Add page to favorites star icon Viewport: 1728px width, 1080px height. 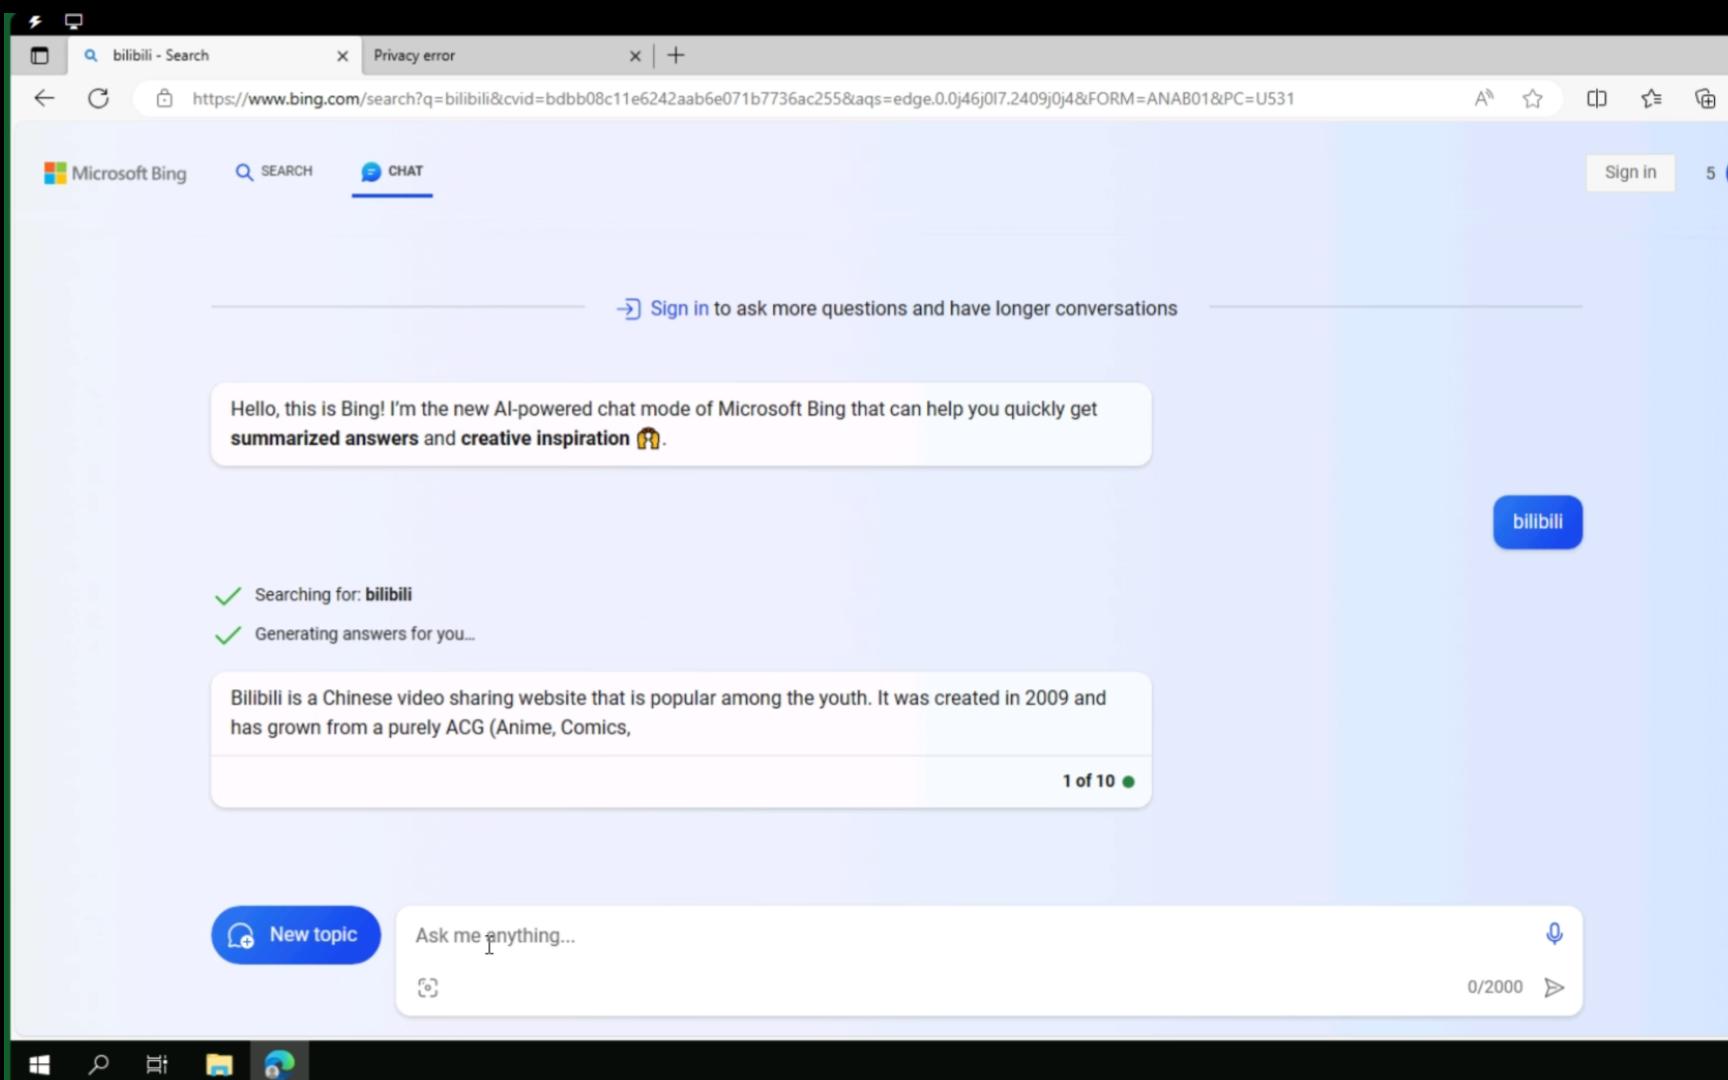point(1532,98)
